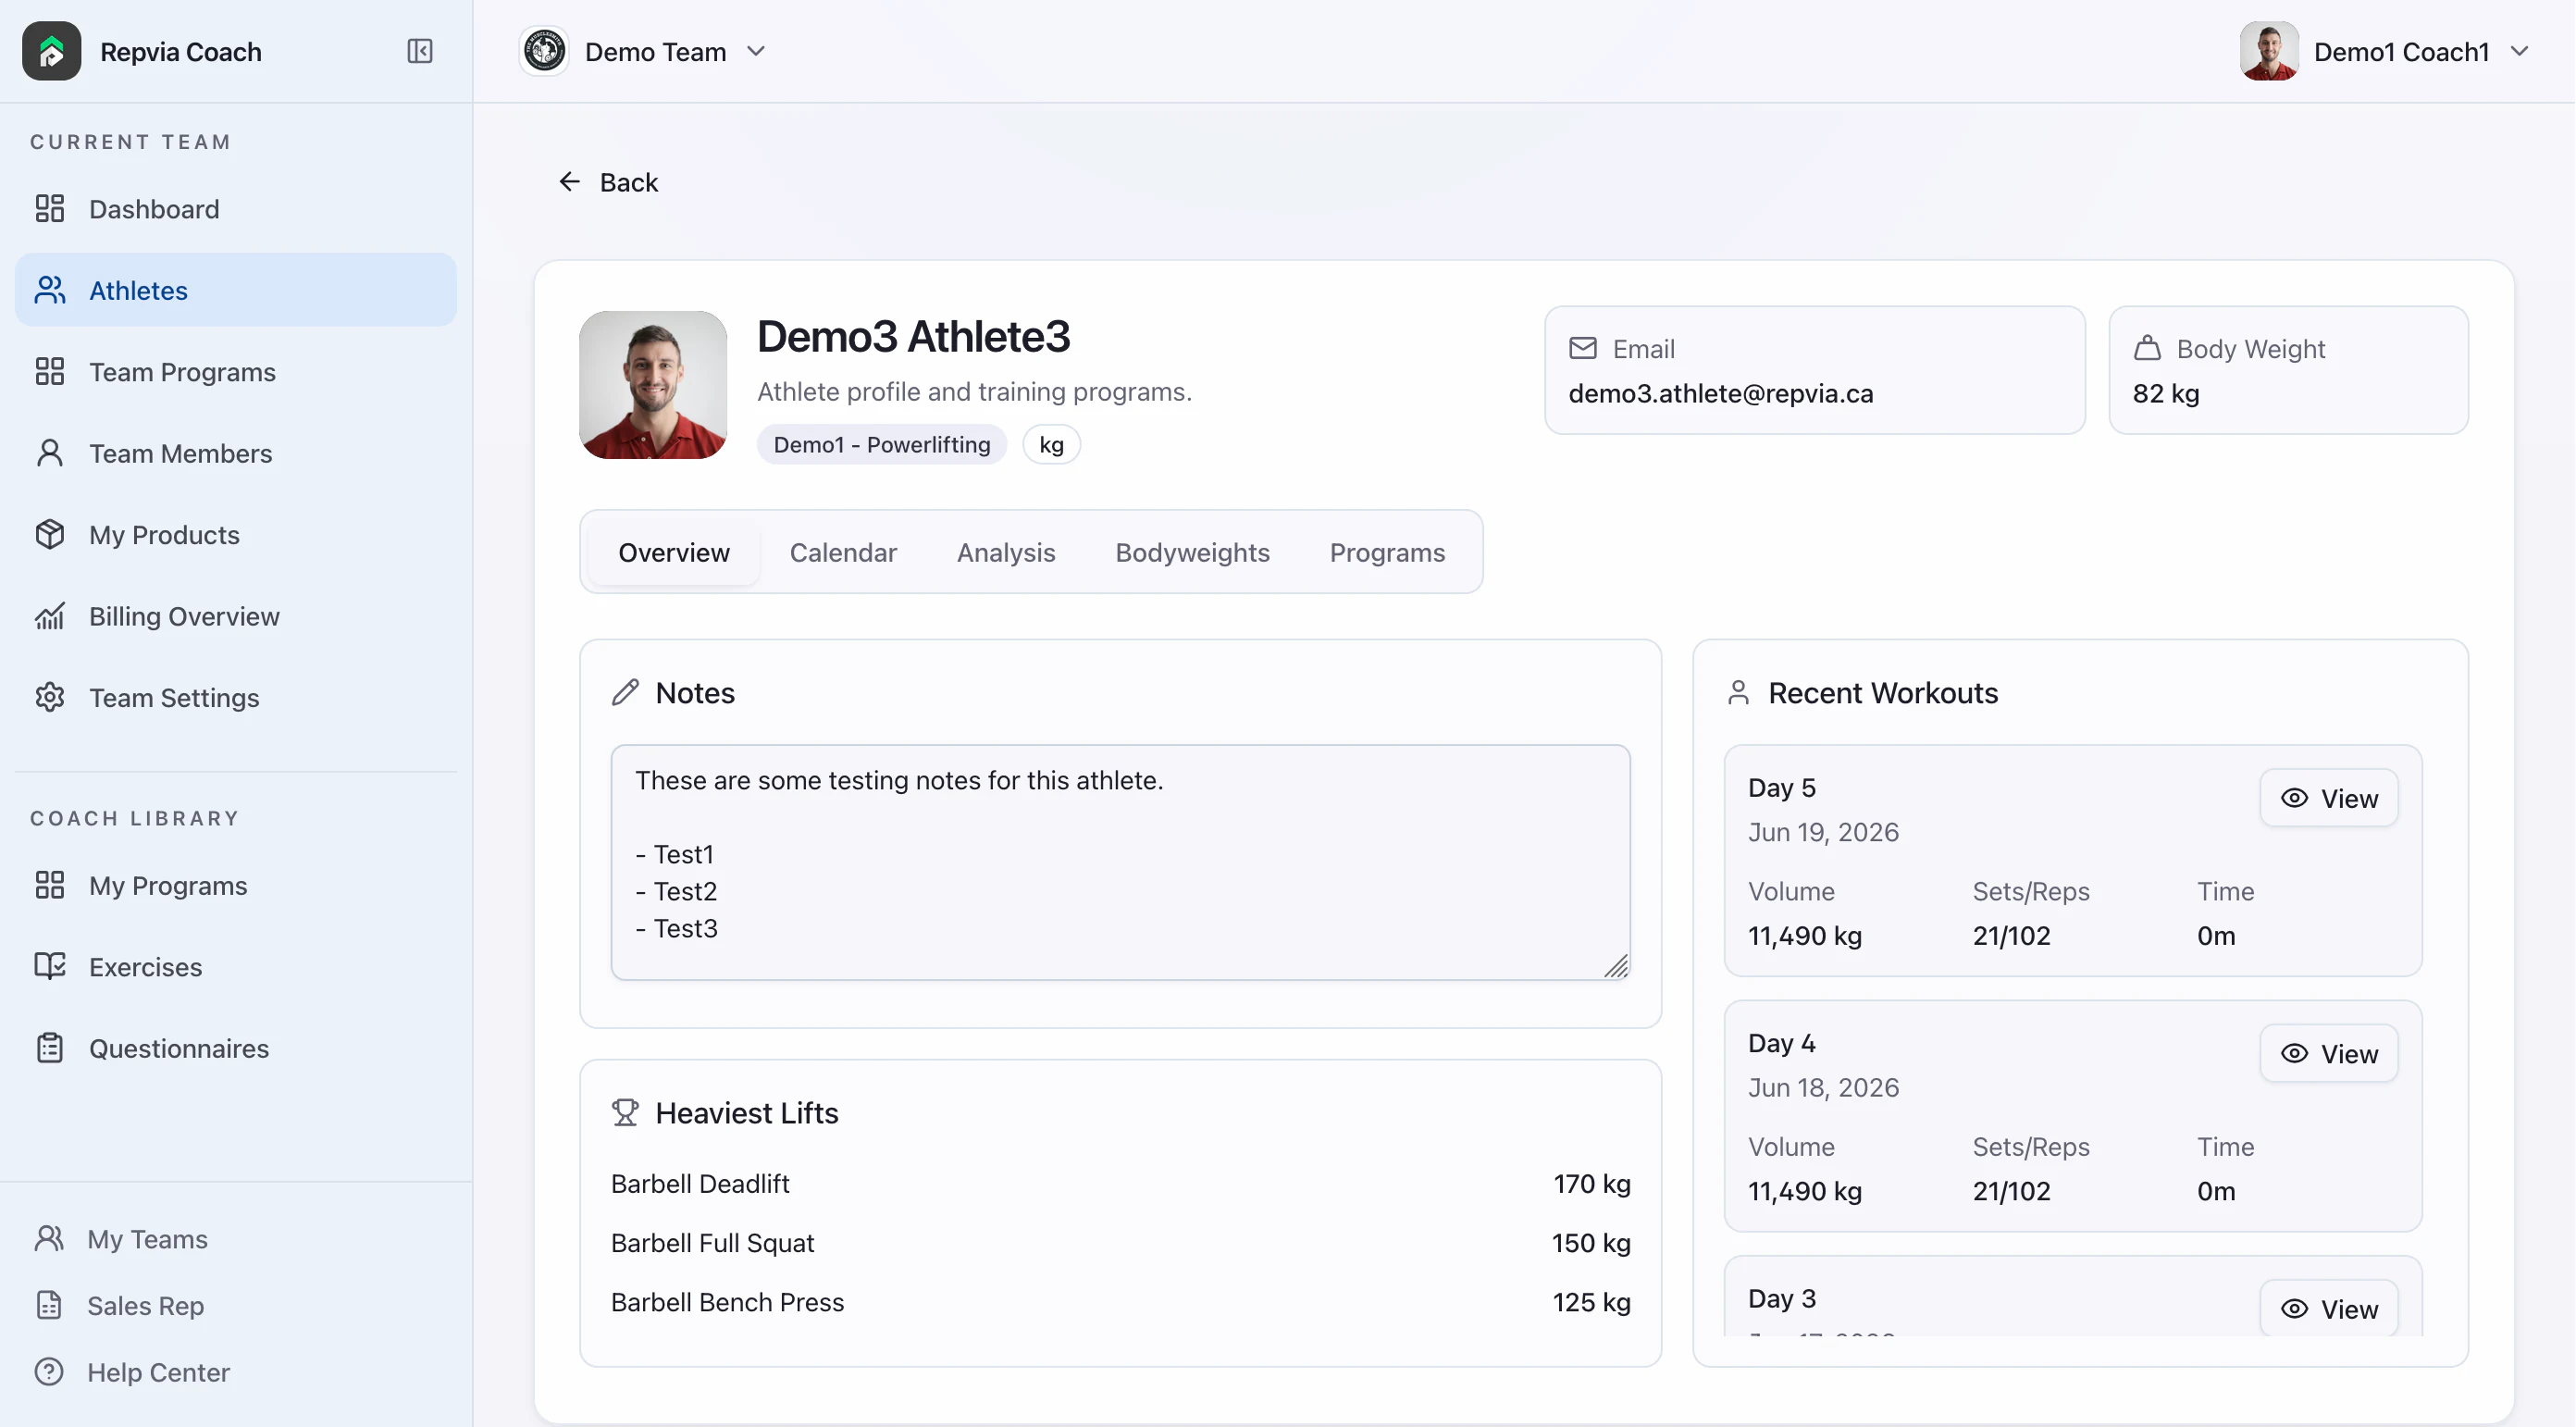Image resolution: width=2576 pixels, height=1427 pixels.
Task: View the Day 3 workout
Action: pyautogui.click(x=2330, y=1309)
